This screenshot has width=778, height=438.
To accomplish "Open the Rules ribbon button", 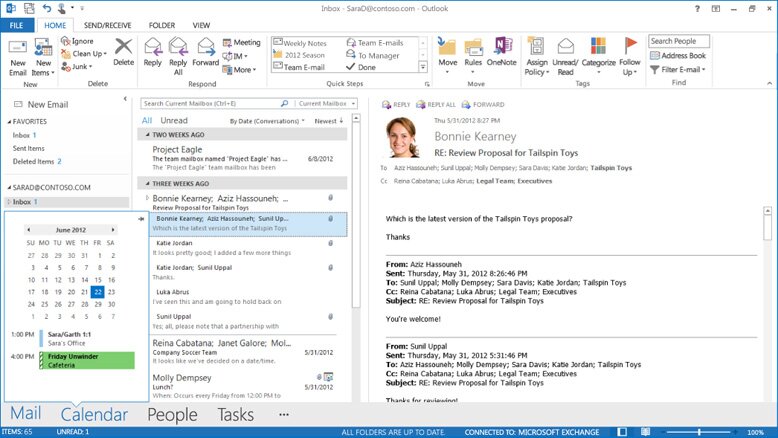I will coord(473,57).
